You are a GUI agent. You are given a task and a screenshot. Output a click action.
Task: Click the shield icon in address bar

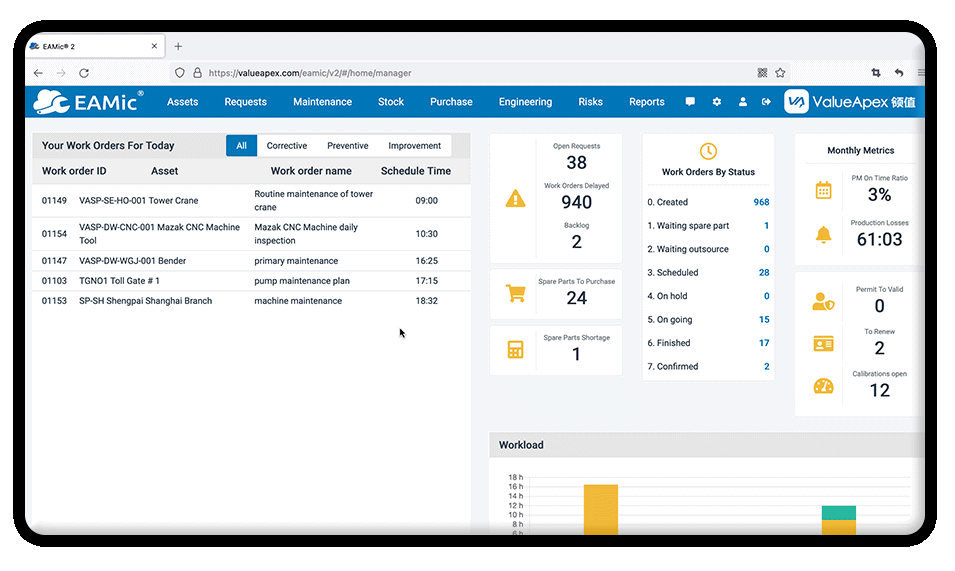point(180,73)
